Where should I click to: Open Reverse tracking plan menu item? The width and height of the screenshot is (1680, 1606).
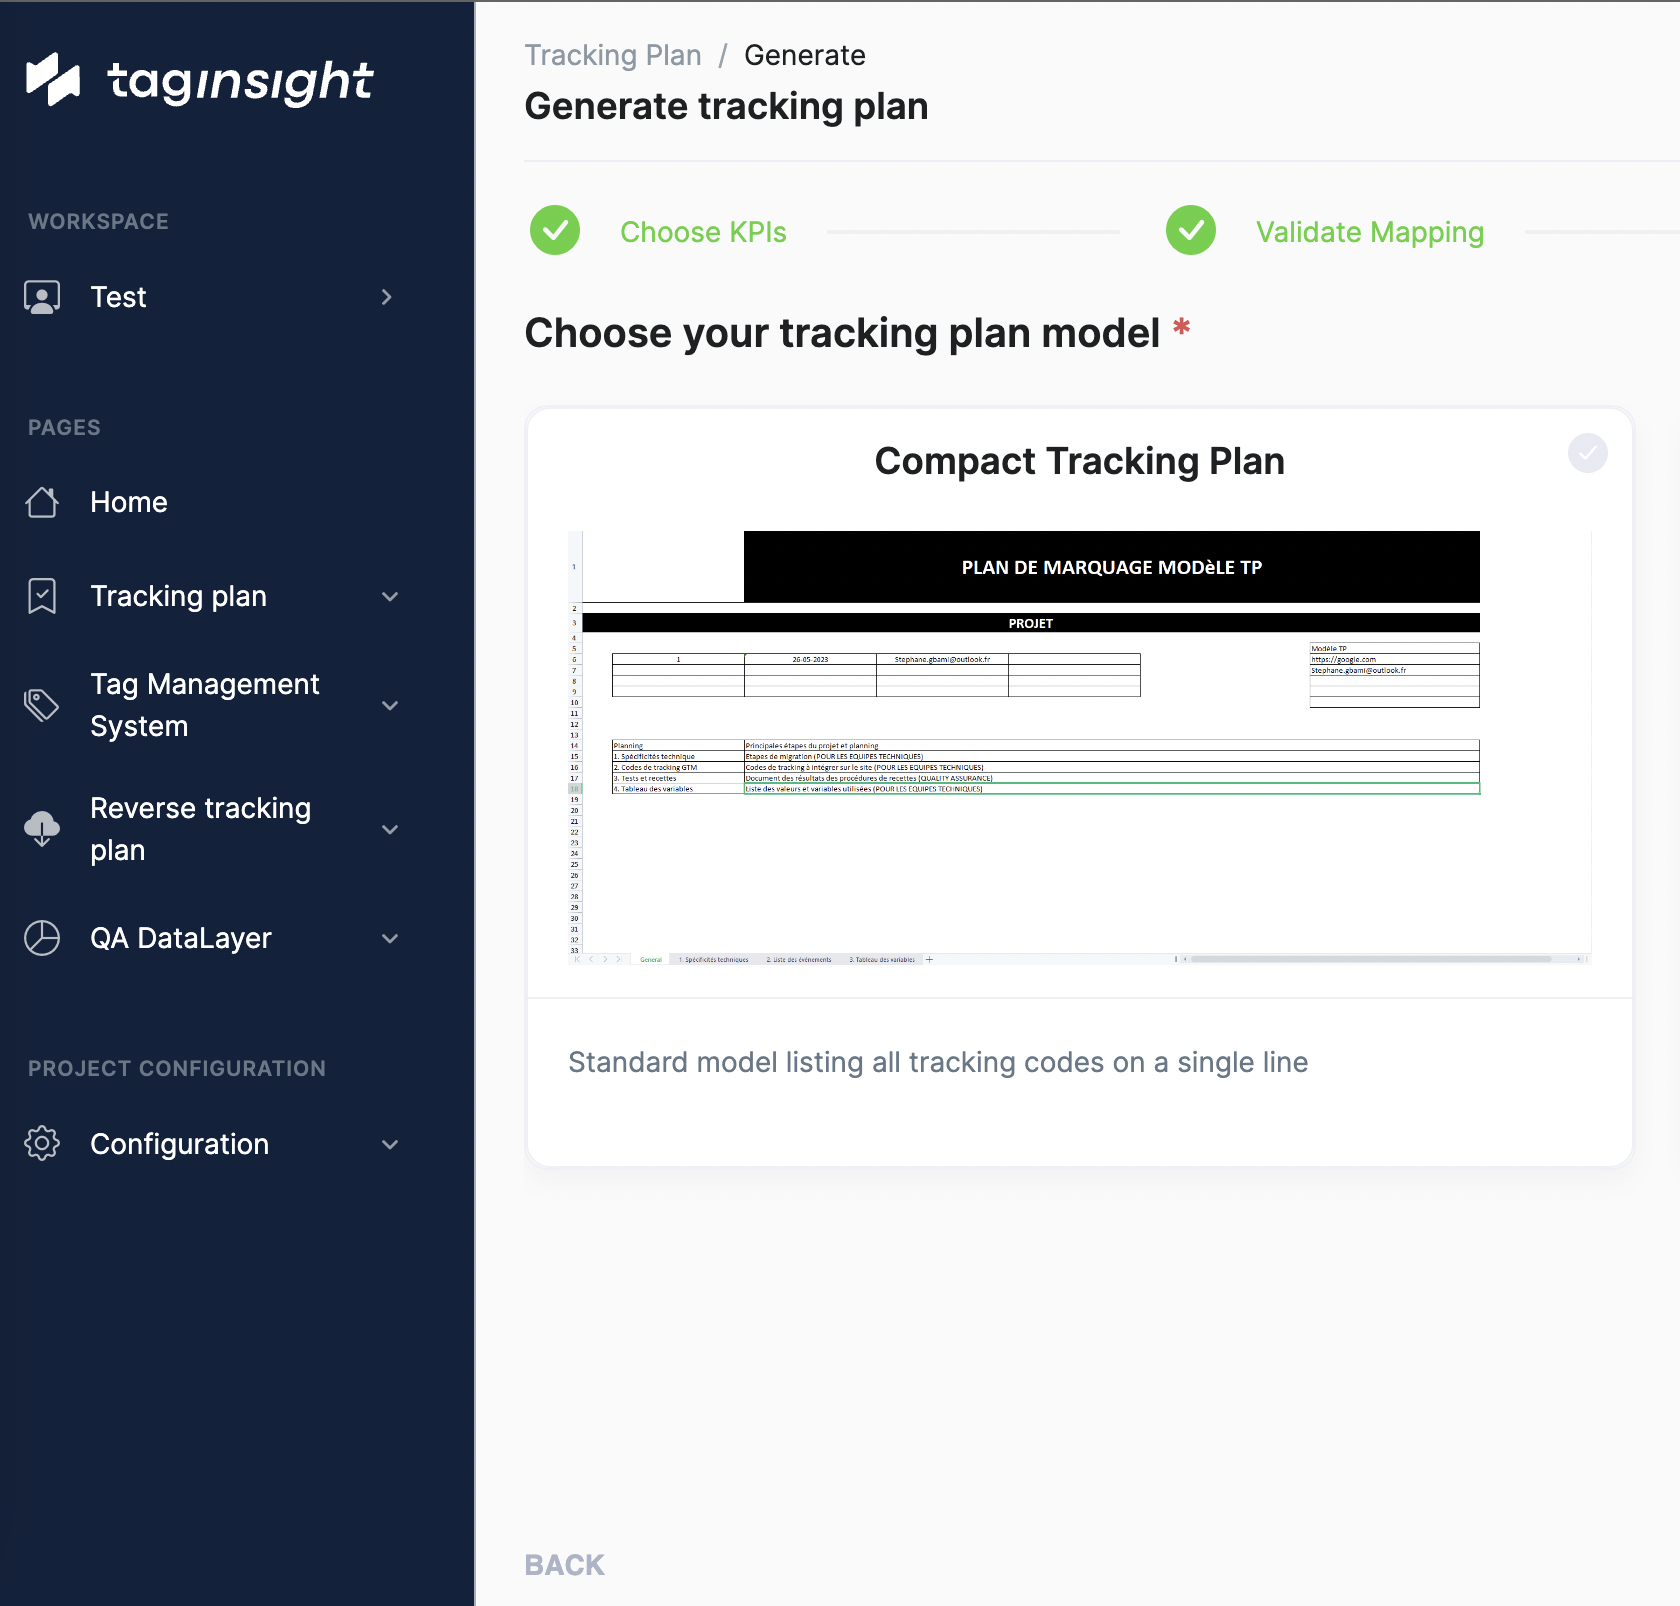coord(200,829)
